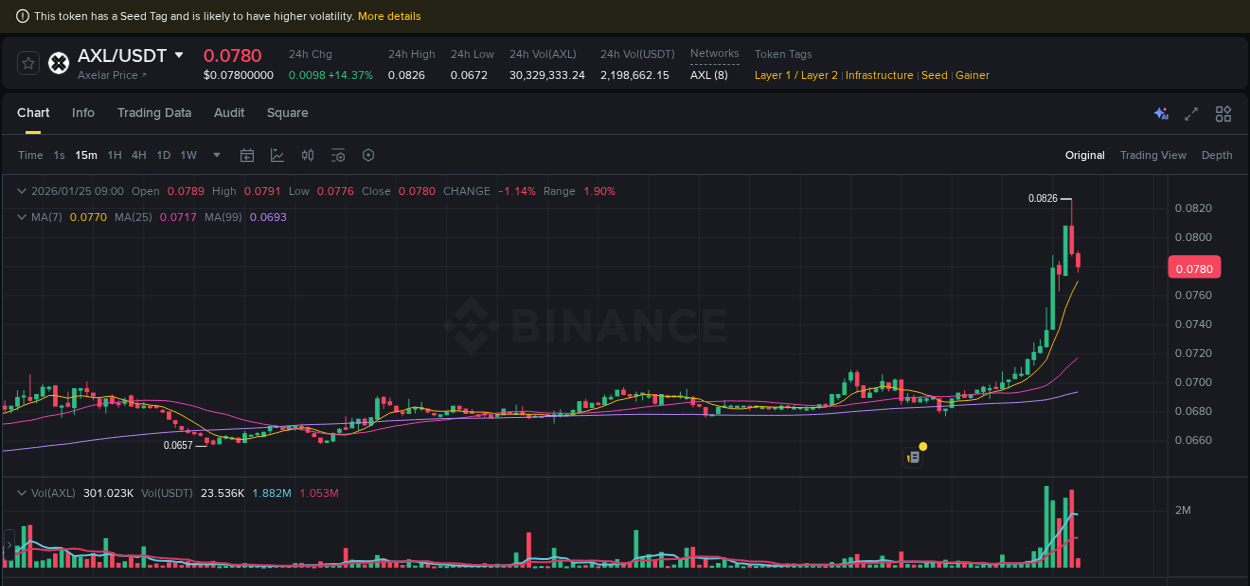Open the date range calendar picker
1250x586 pixels.
click(x=247, y=155)
